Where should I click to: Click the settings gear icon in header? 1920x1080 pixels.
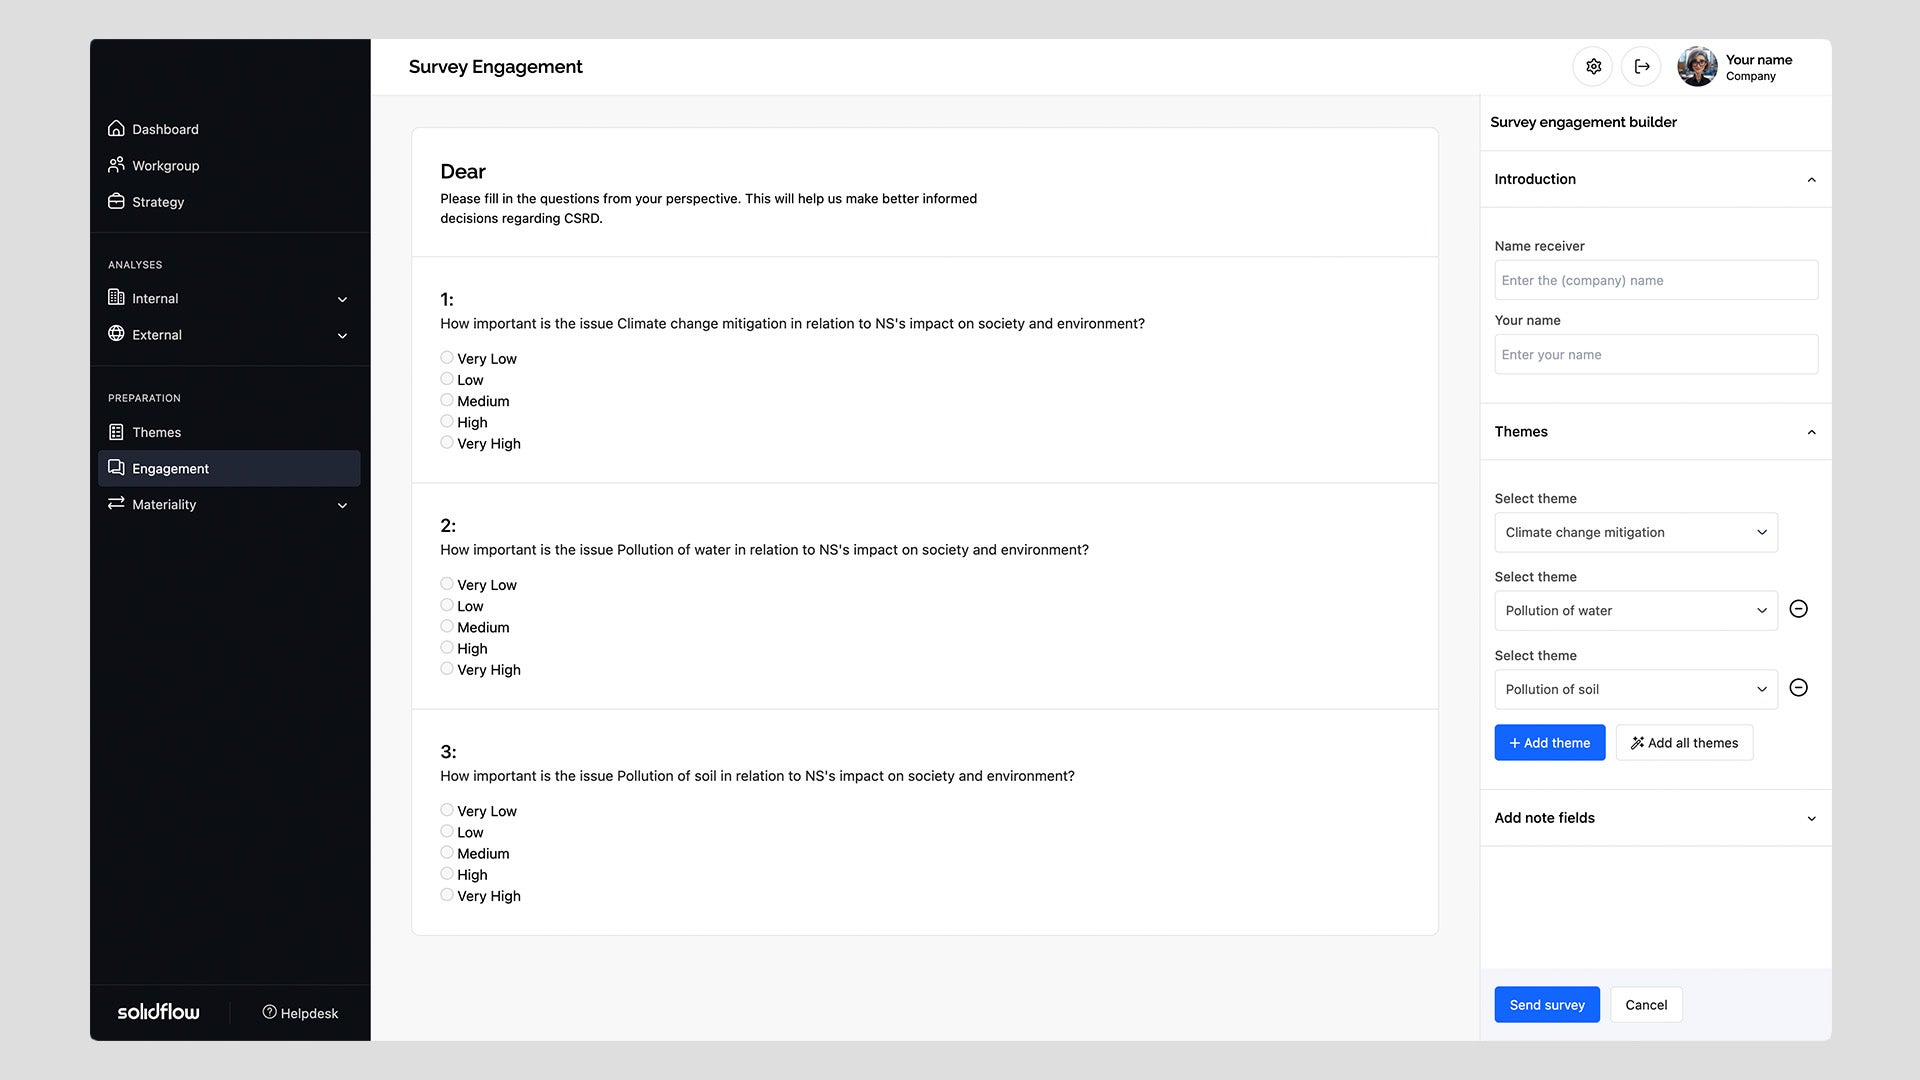1593,66
